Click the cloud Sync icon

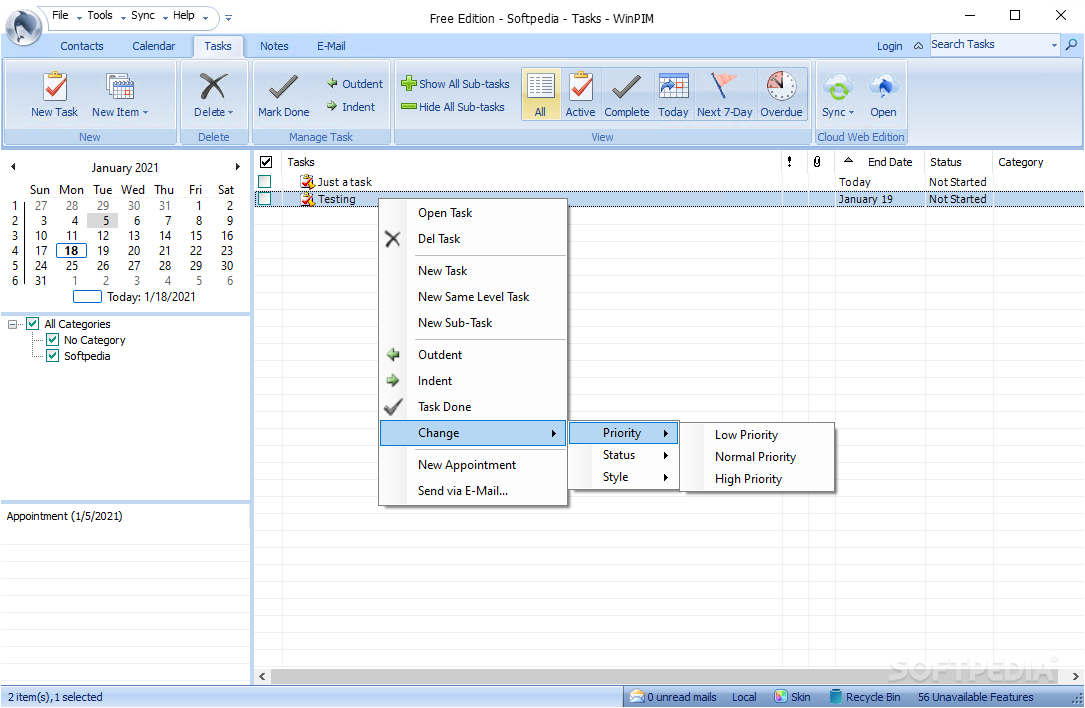[x=838, y=89]
